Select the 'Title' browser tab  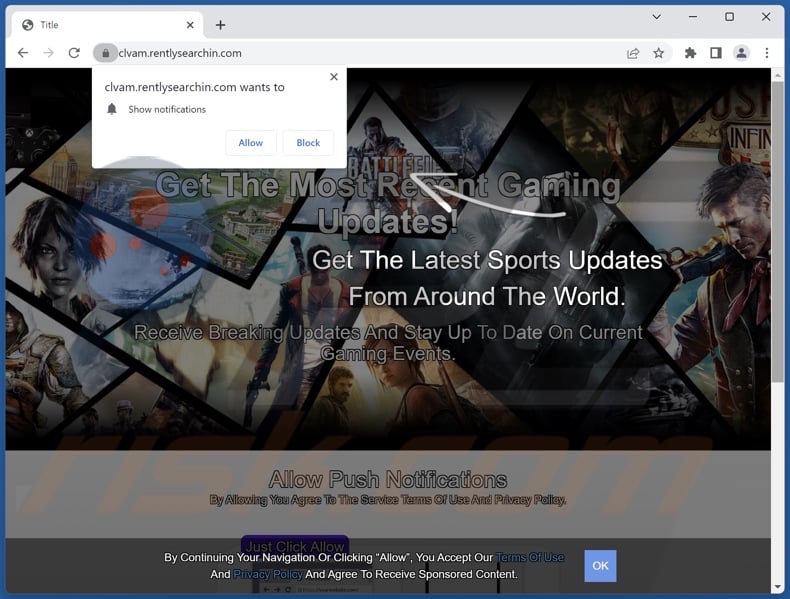tap(105, 25)
